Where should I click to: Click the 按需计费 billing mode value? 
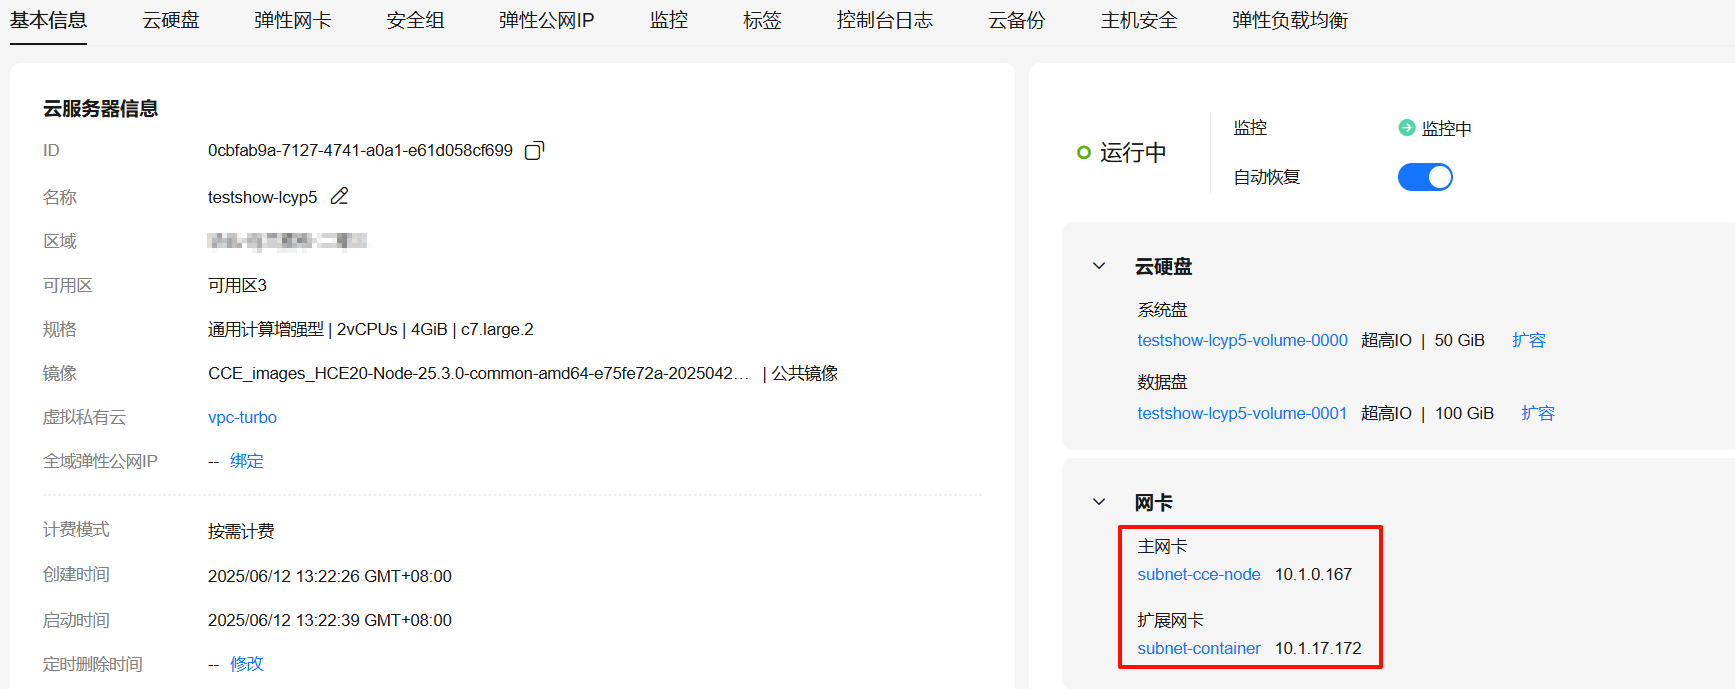(x=241, y=531)
